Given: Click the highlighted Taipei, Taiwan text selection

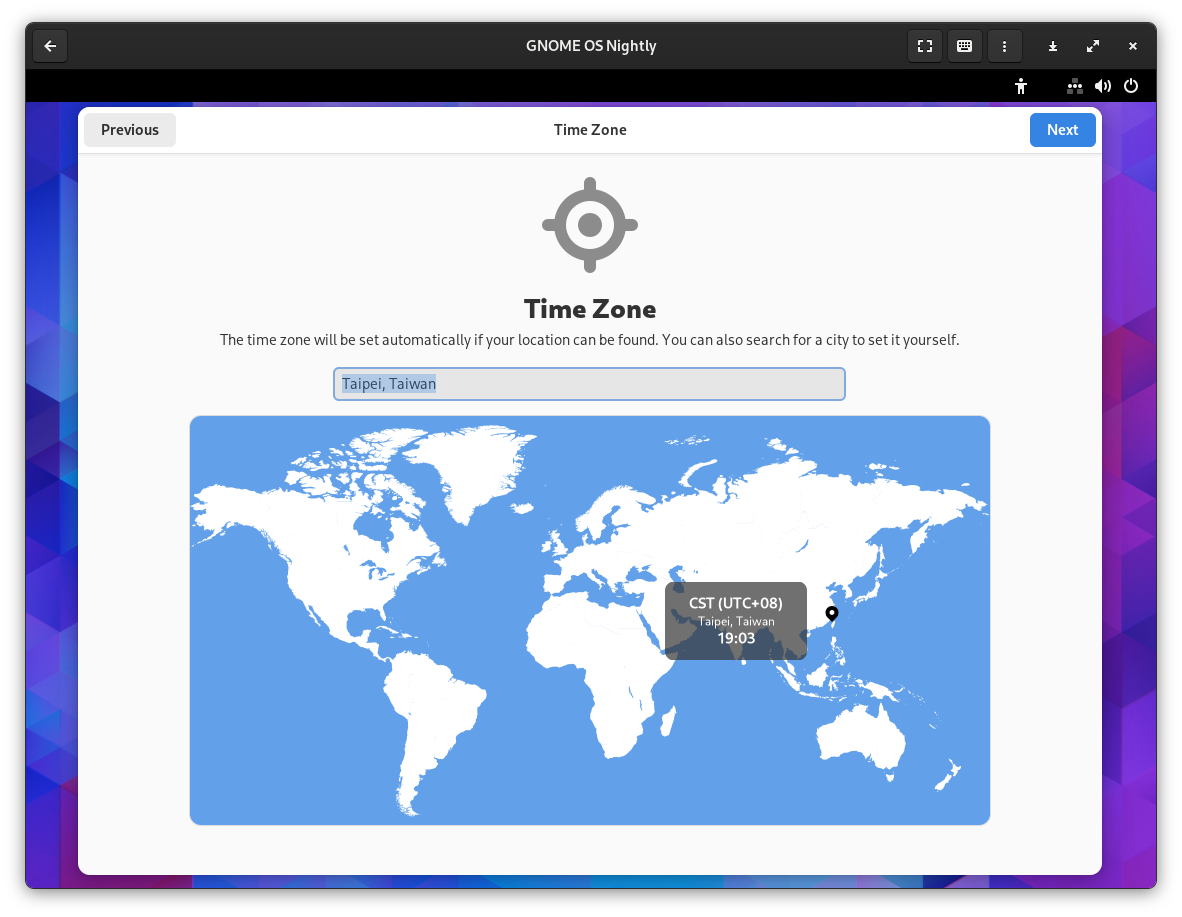Looking at the screenshot, I should point(389,383).
